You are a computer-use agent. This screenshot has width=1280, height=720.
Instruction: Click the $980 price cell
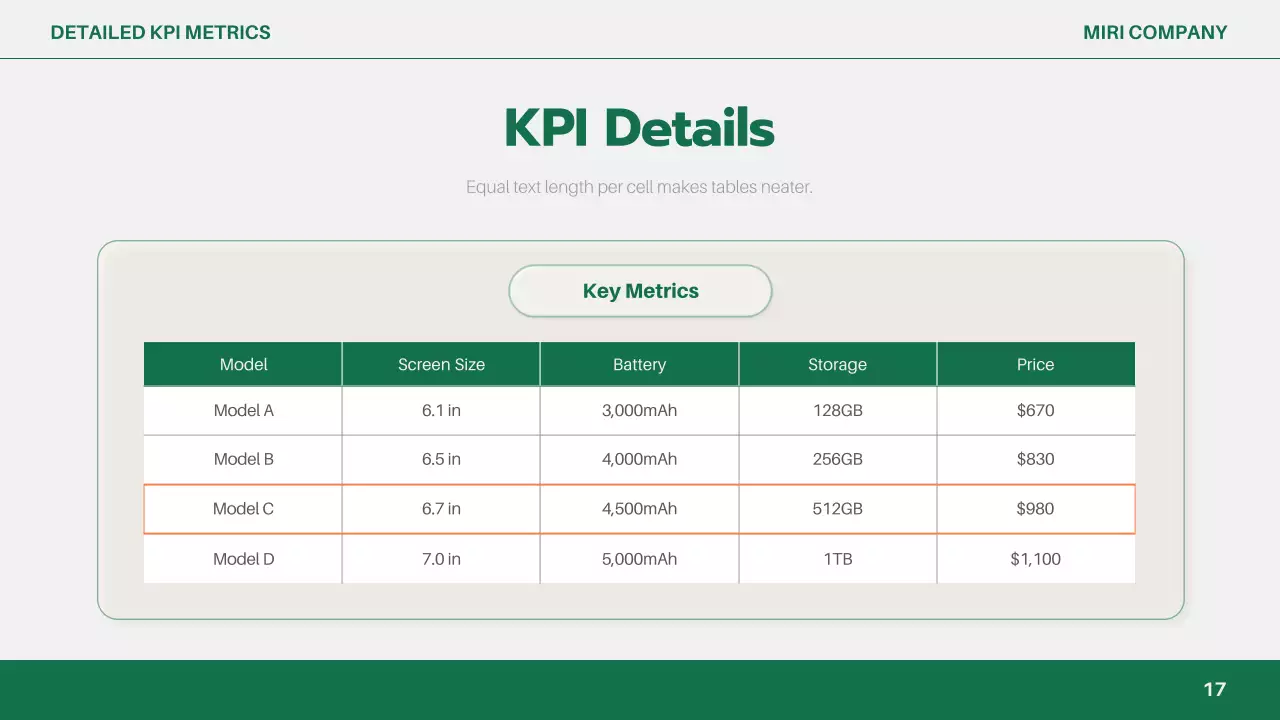(1035, 509)
